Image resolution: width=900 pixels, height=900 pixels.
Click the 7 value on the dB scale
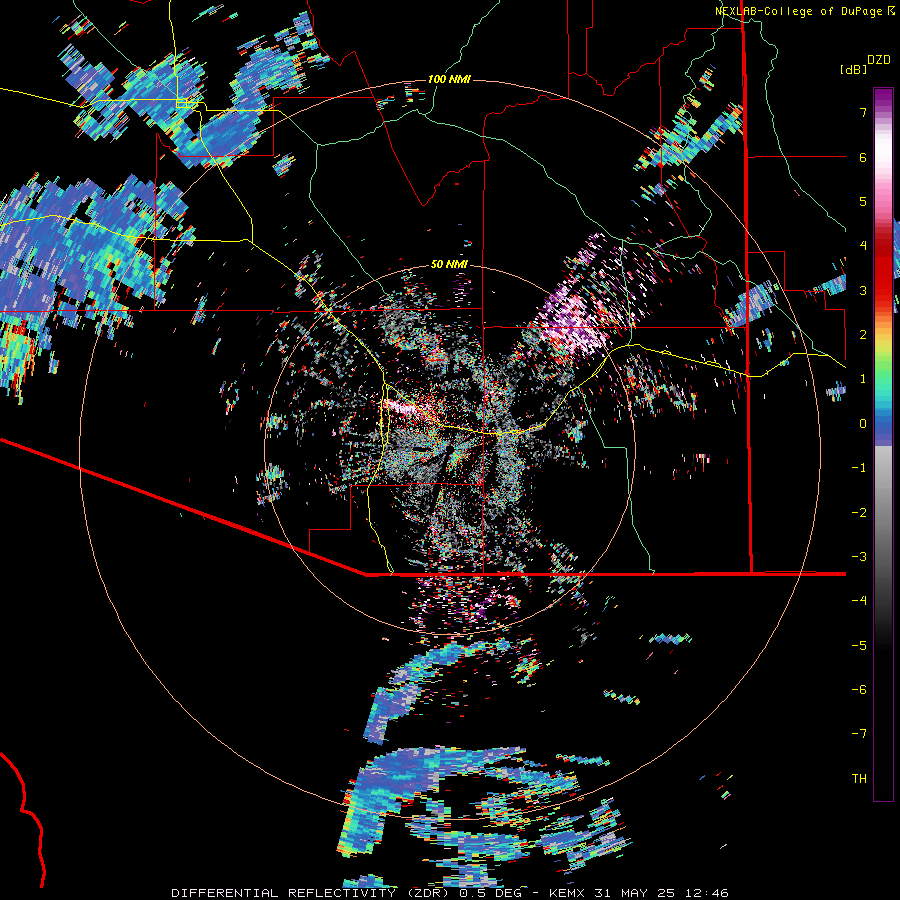click(863, 112)
